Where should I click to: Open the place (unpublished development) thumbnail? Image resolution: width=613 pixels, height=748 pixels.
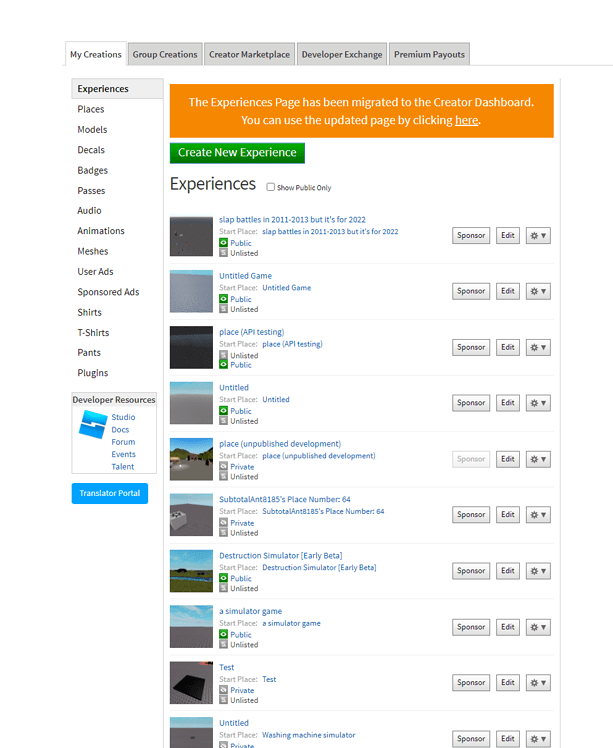(x=191, y=459)
